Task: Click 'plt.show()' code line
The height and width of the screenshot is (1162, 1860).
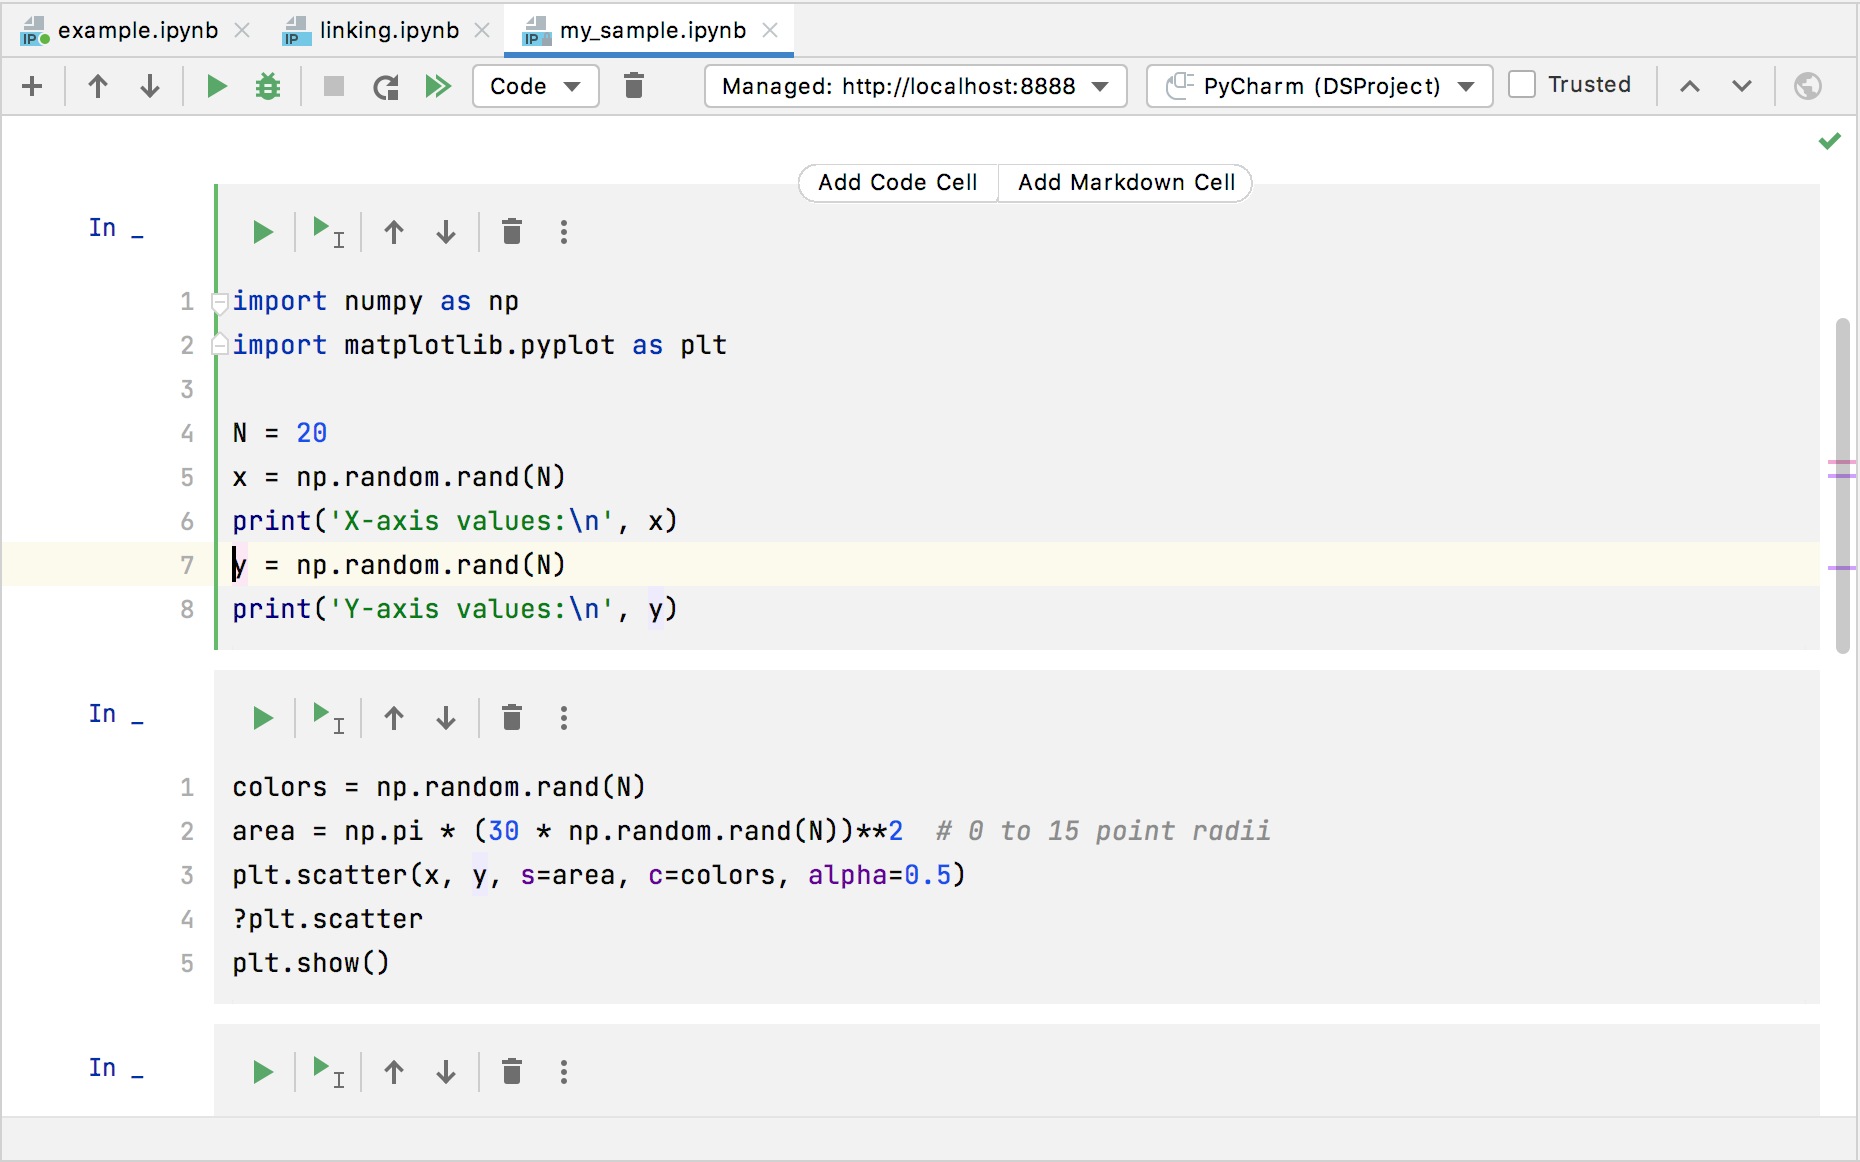Action: click(311, 963)
